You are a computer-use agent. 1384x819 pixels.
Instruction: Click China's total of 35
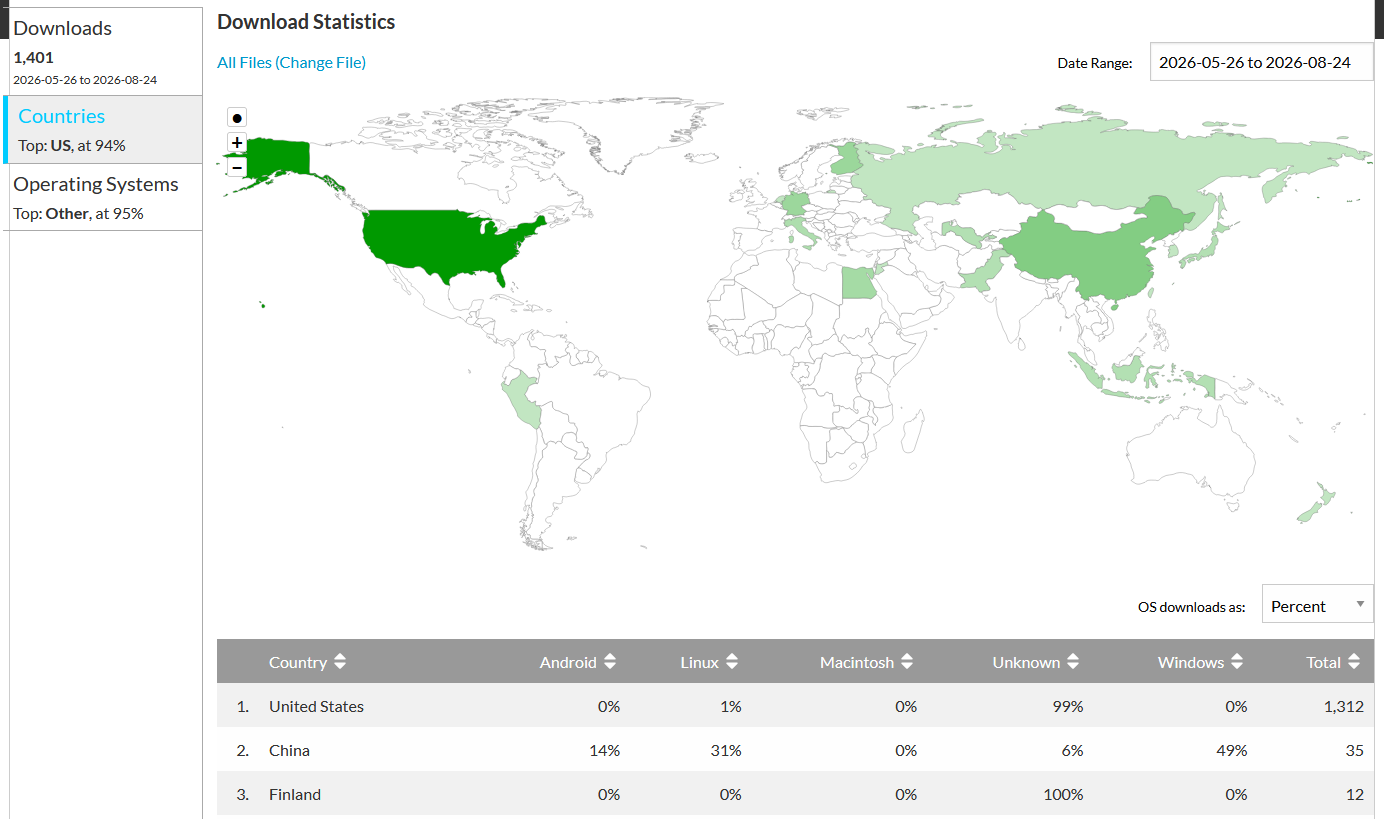(1354, 750)
